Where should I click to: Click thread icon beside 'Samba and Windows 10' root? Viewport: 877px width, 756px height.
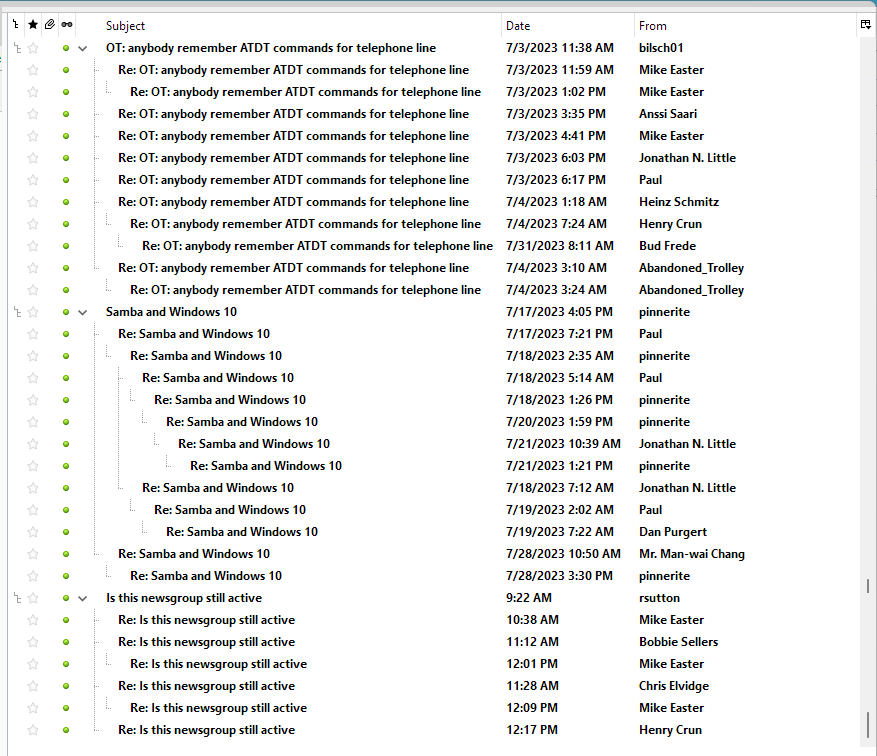click(17, 312)
